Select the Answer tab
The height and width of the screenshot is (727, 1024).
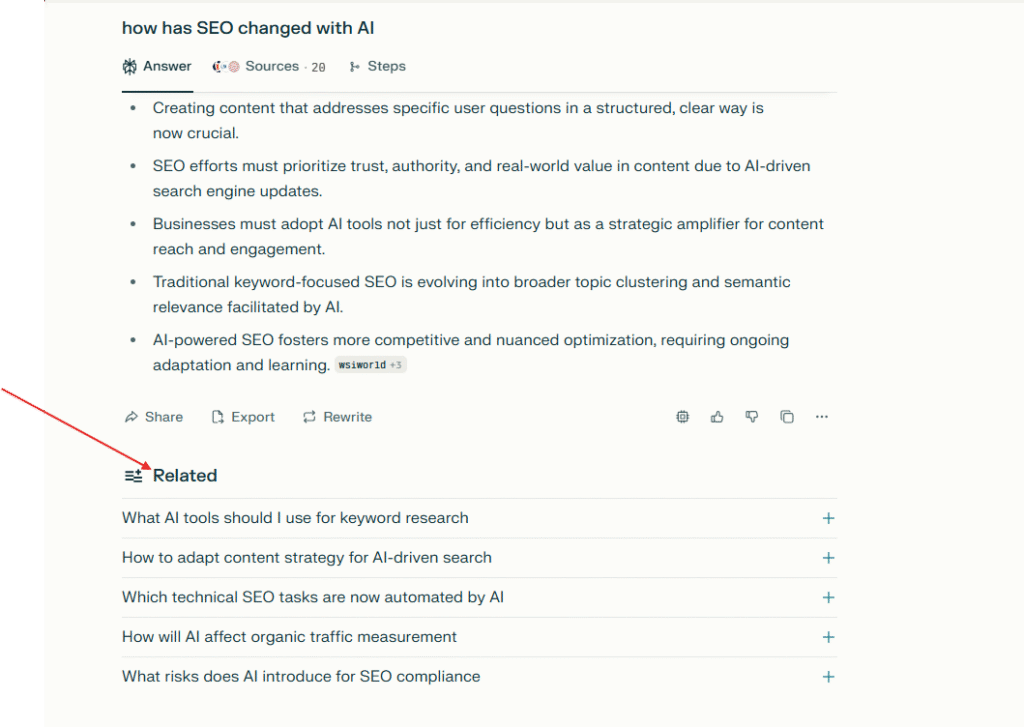click(x=157, y=66)
